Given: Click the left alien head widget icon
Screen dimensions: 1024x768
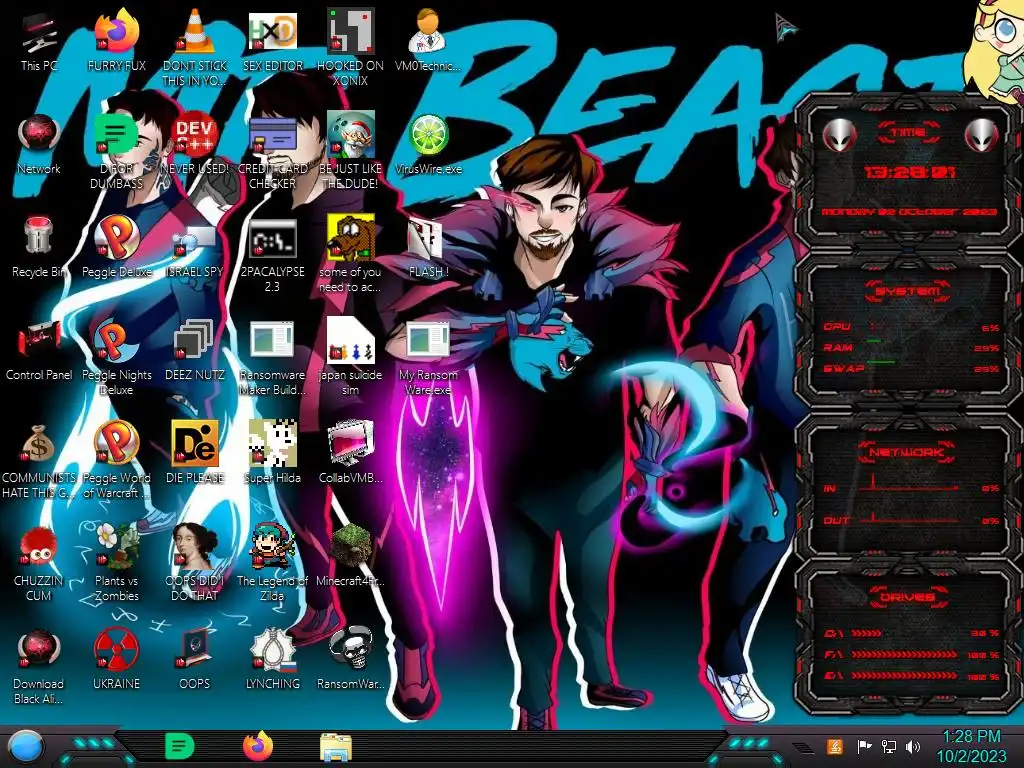Looking at the screenshot, I should [x=839, y=135].
